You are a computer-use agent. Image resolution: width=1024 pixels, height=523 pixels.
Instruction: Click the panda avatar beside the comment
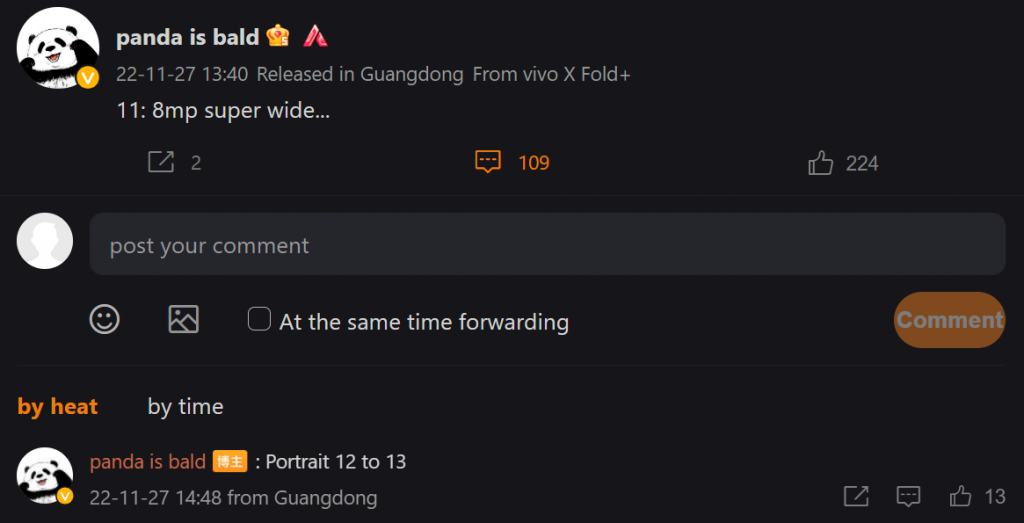click(x=45, y=474)
